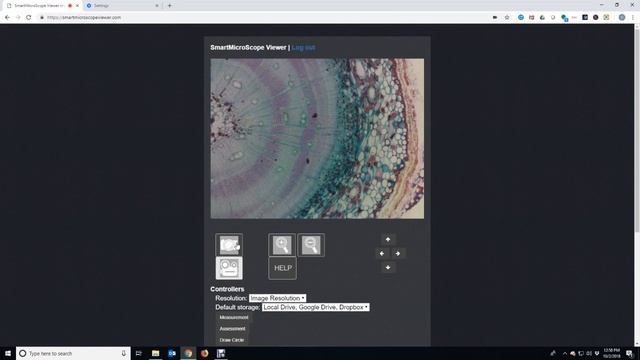Close the Settings browser tab

[x=157, y=6]
